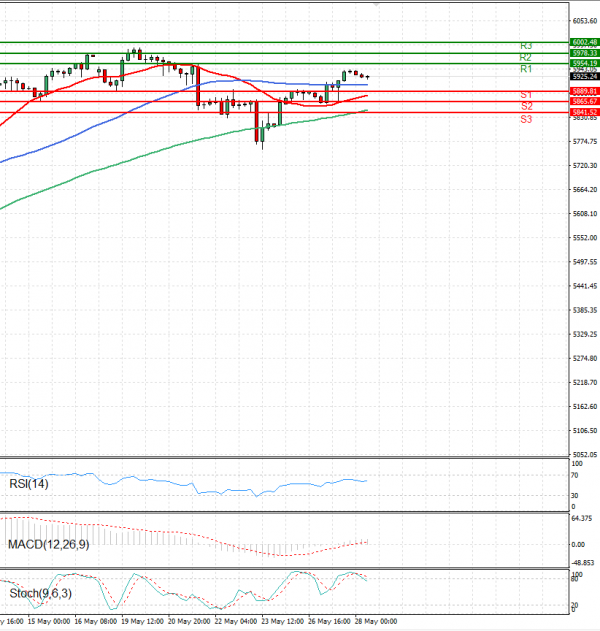600x631 pixels.
Task: Click the red 5841.52 price tag
Action: point(585,112)
